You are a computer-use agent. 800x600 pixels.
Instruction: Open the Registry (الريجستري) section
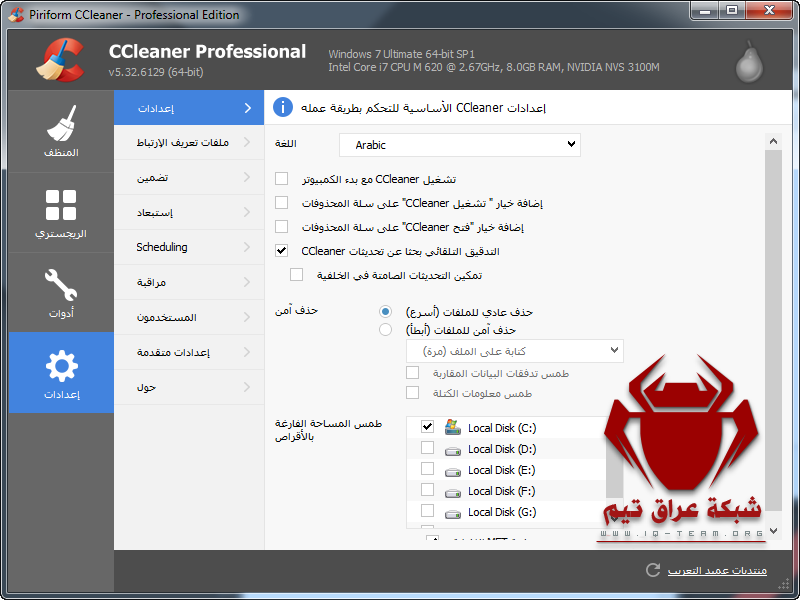[61, 213]
